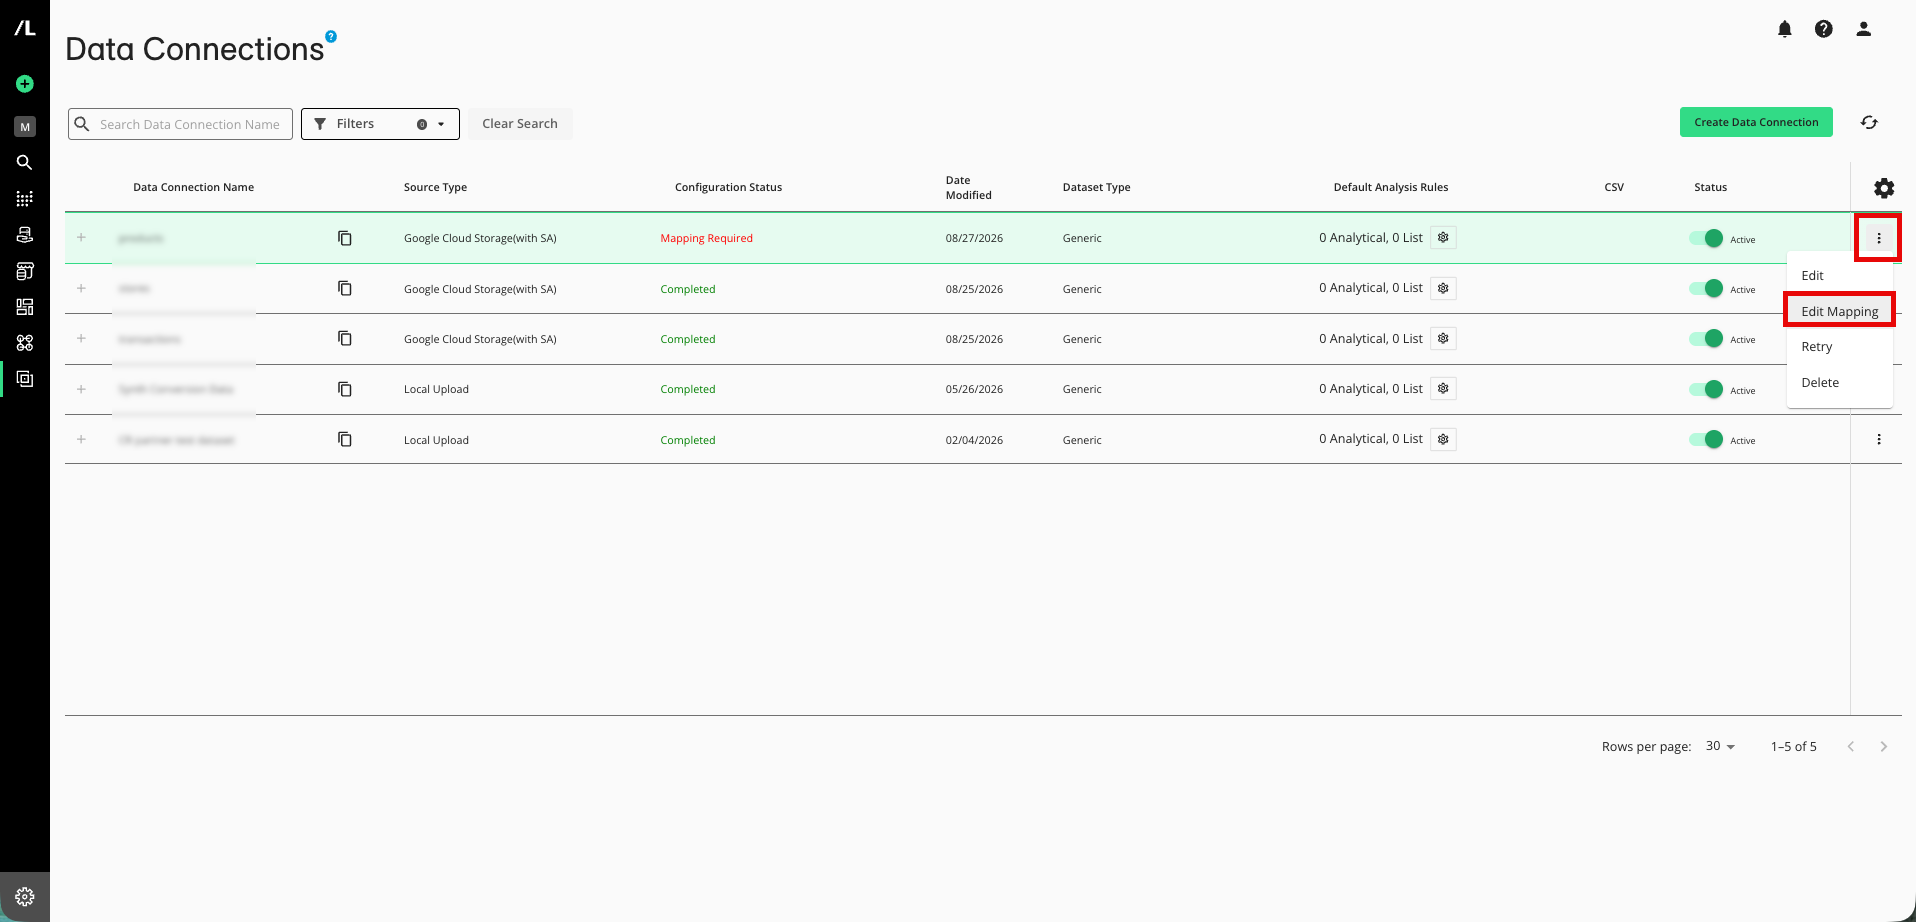The height and width of the screenshot is (922, 1916).
Task: Refresh the data connections list
Action: click(x=1869, y=122)
